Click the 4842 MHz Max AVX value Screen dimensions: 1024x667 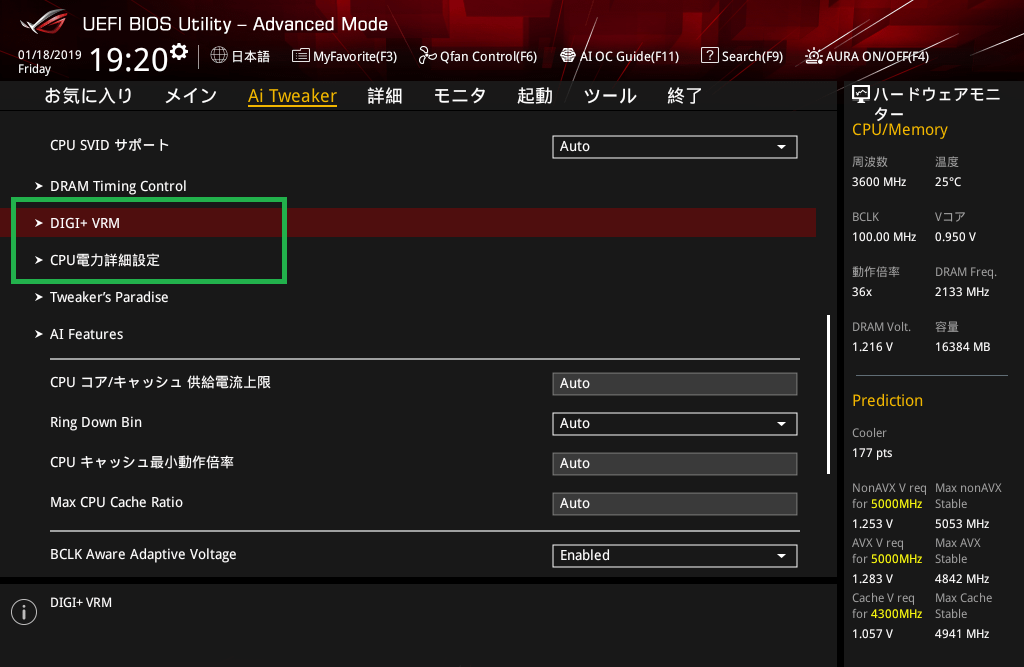(962, 578)
